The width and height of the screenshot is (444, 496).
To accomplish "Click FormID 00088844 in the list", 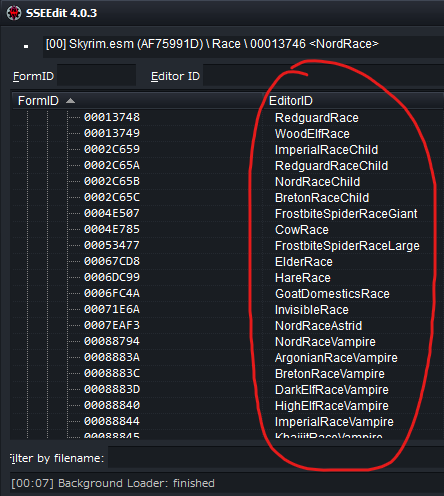I will (x=112, y=421).
